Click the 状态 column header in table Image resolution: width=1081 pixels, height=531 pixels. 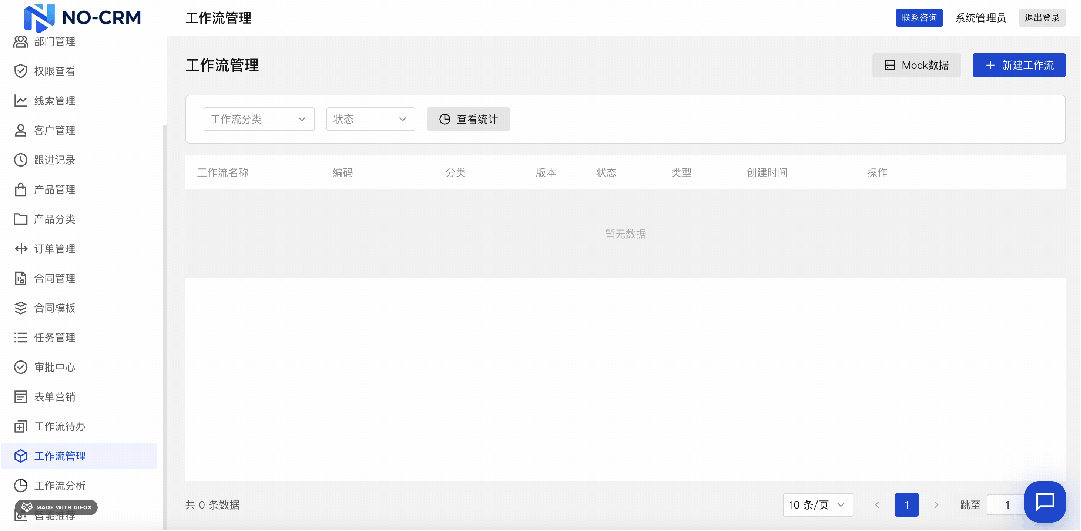click(606, 172)
